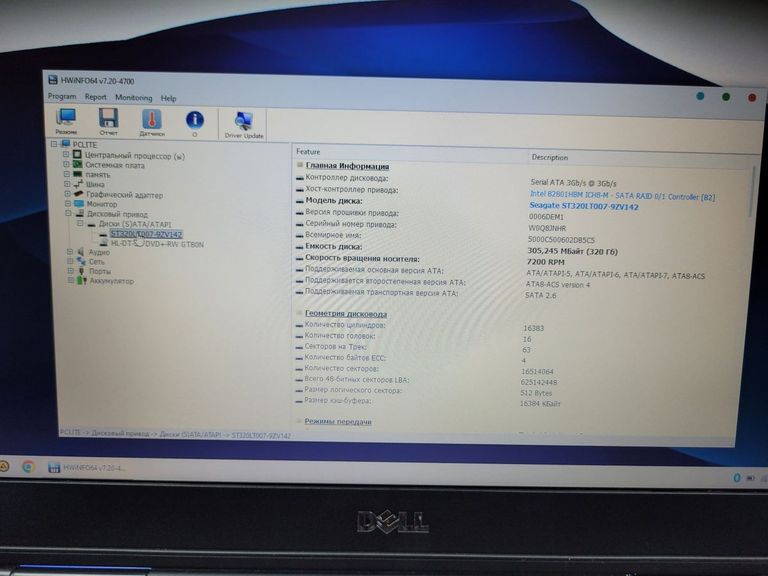Select the HL-DT-ST DVD+-RW GT80N drive item
Screen dimensions: 768x576
pos(157,243)
